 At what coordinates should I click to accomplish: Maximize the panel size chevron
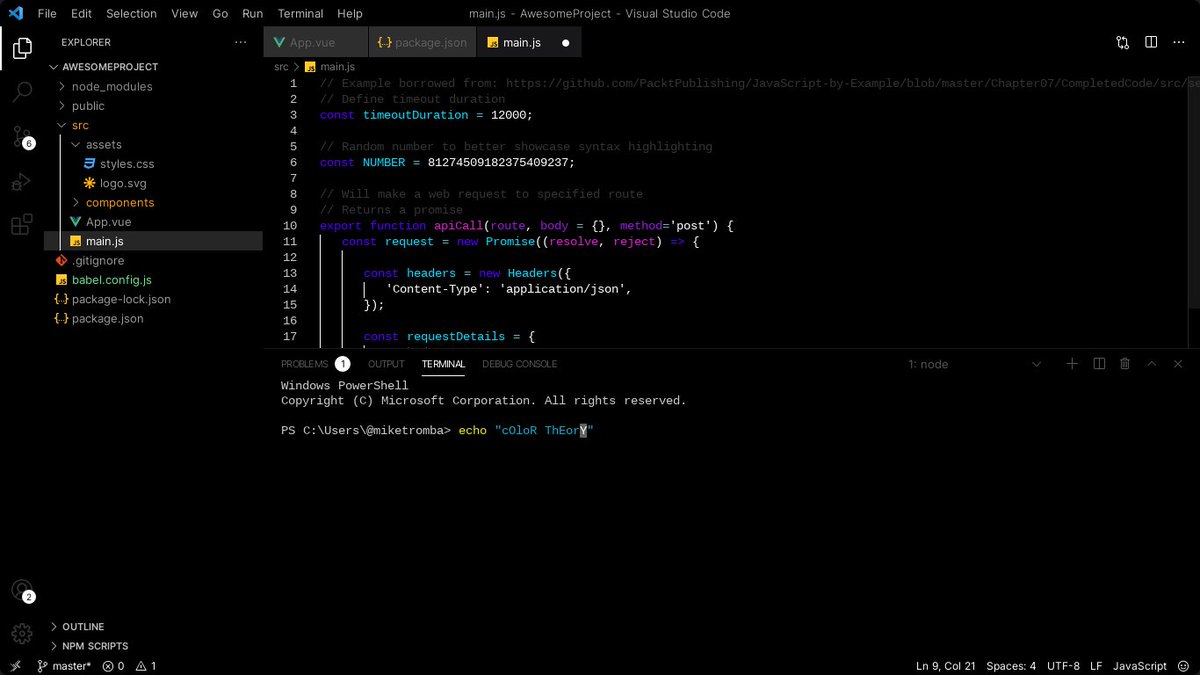1152,364
